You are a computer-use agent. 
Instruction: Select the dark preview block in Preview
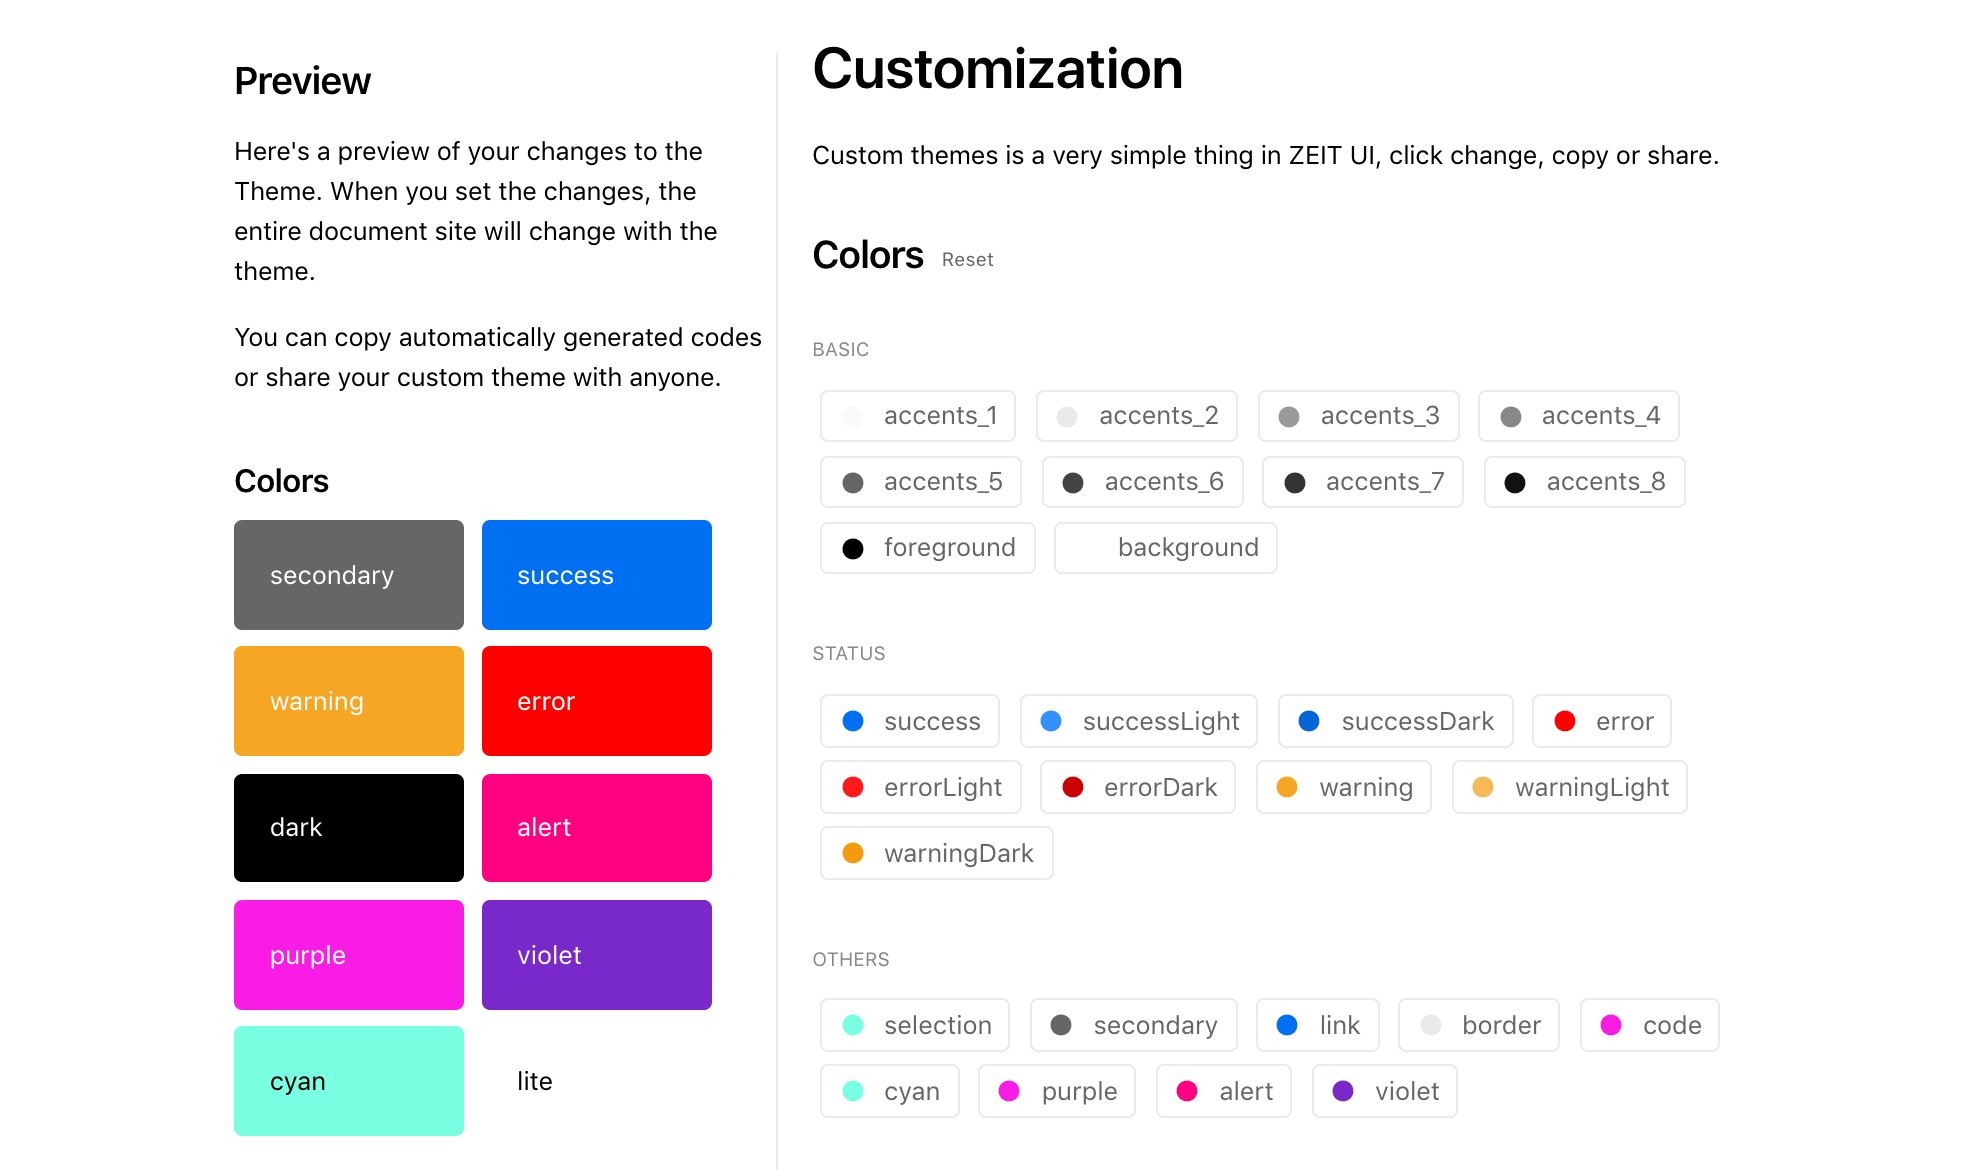point(348,827)
